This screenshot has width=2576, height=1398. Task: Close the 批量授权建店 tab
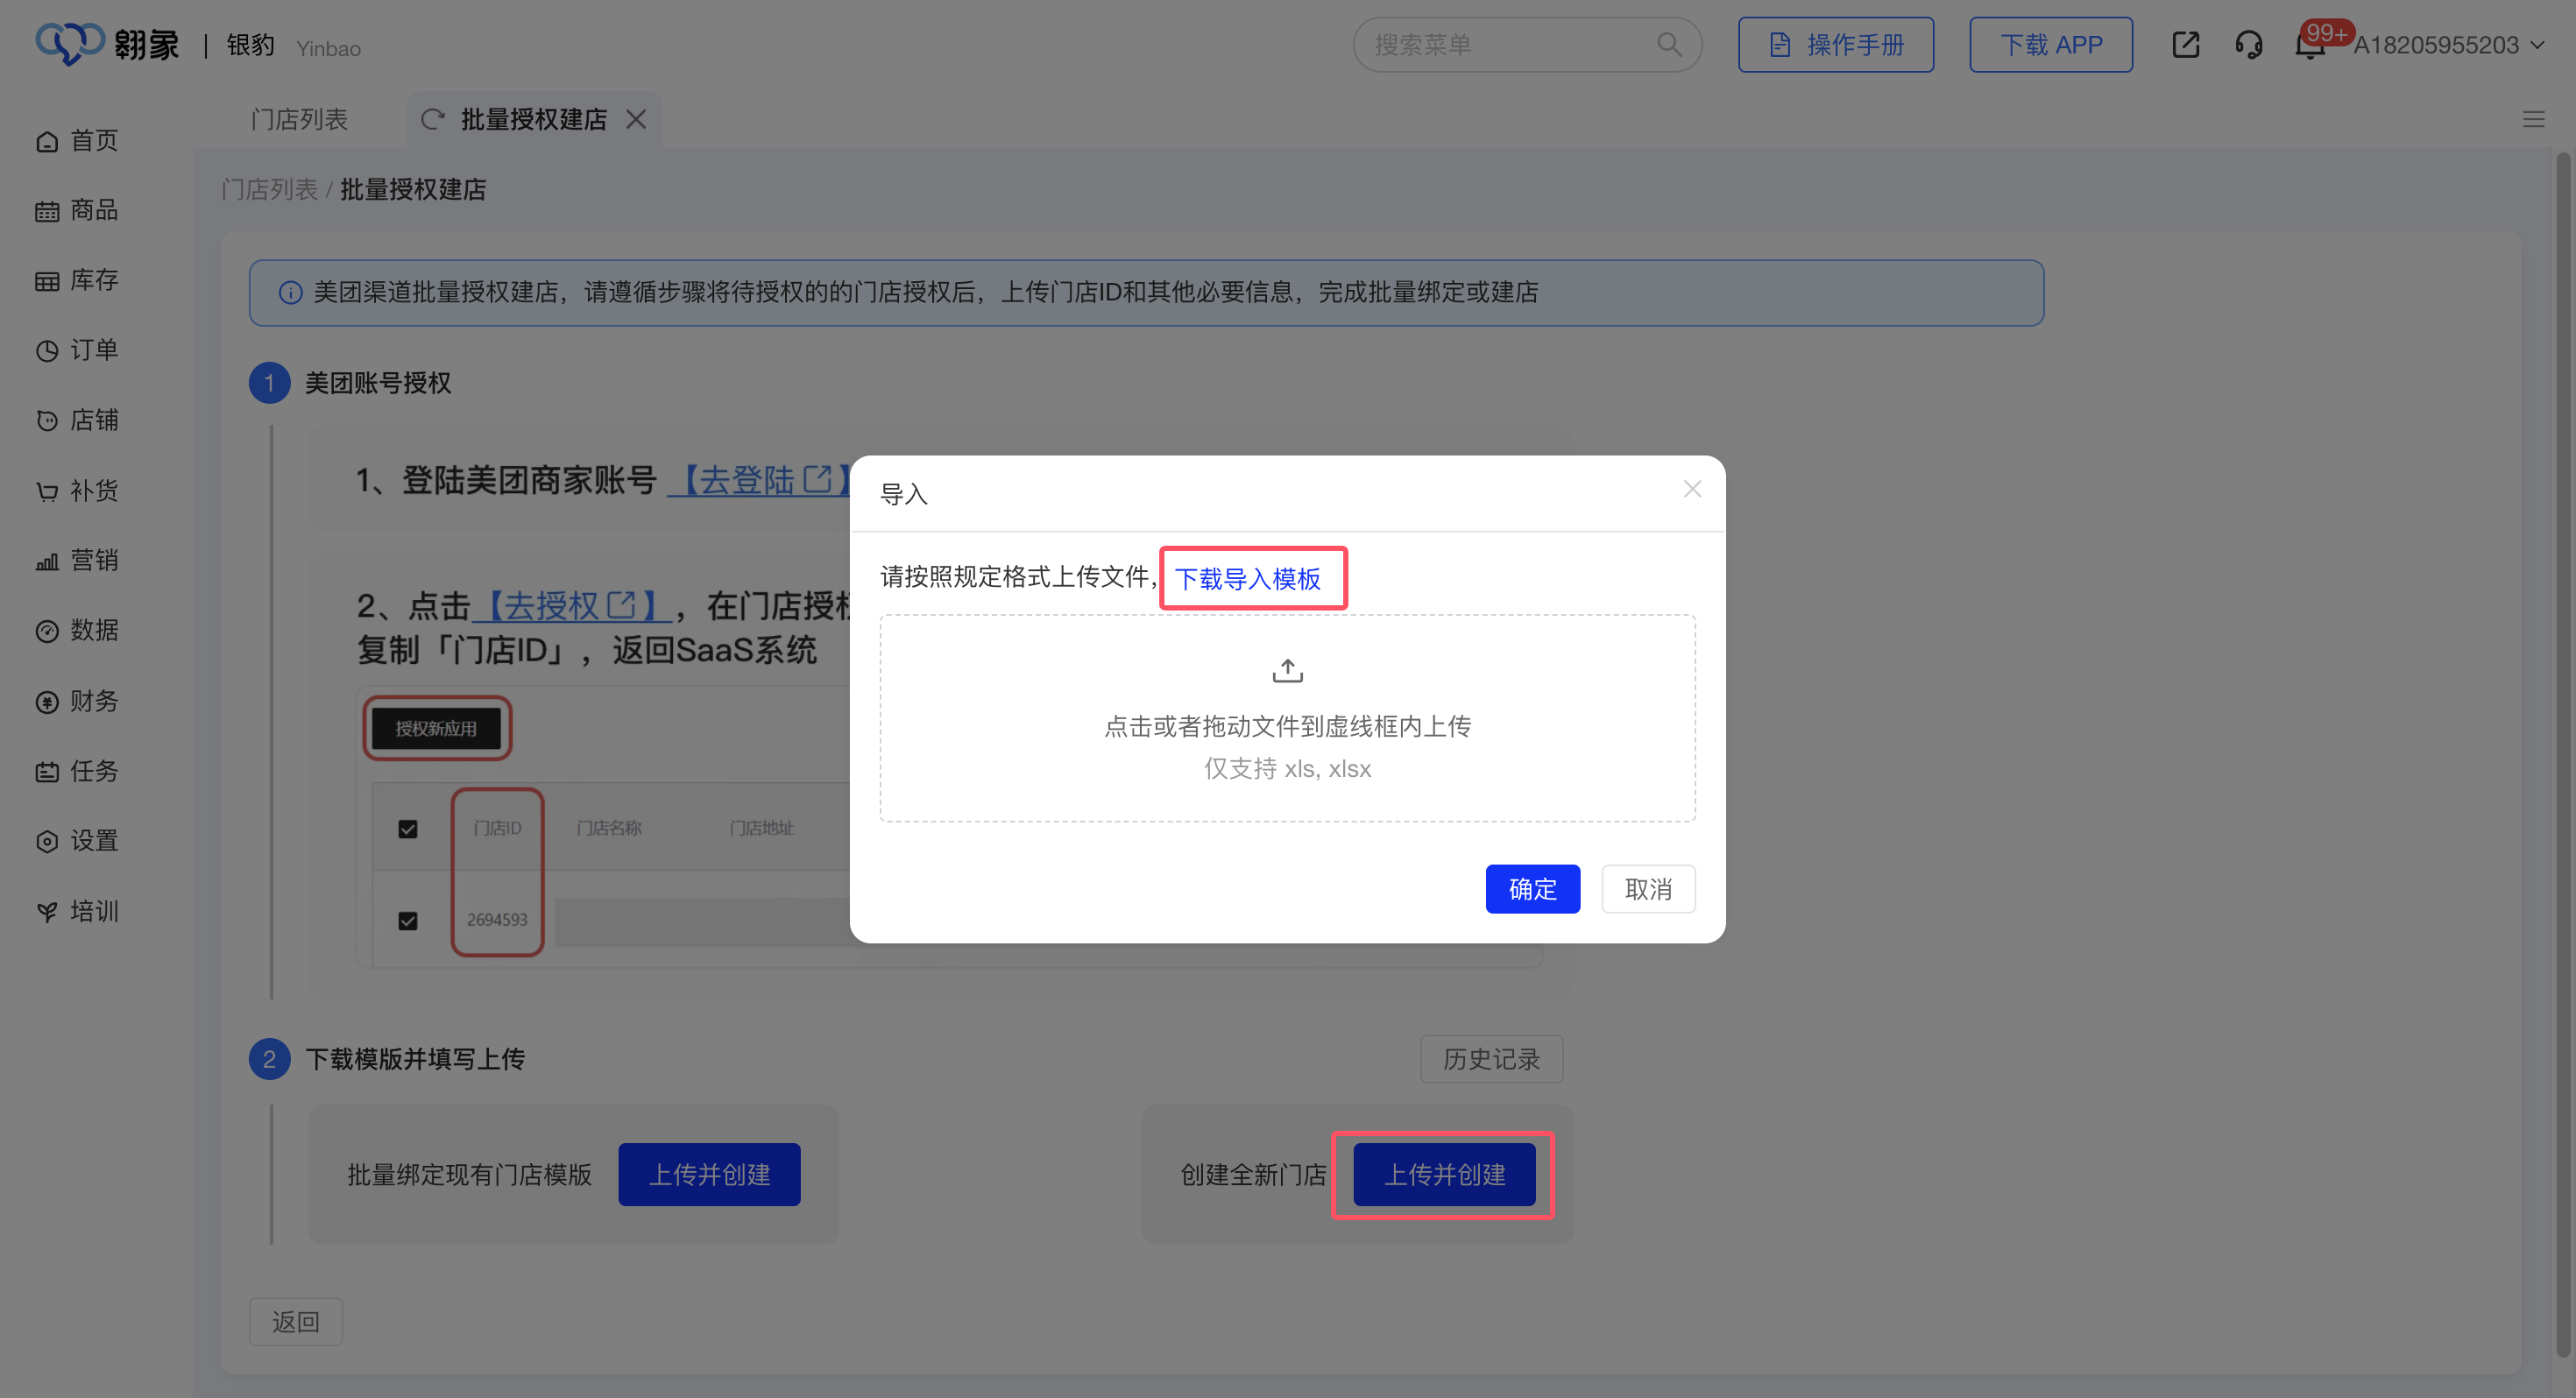[636, 120]
